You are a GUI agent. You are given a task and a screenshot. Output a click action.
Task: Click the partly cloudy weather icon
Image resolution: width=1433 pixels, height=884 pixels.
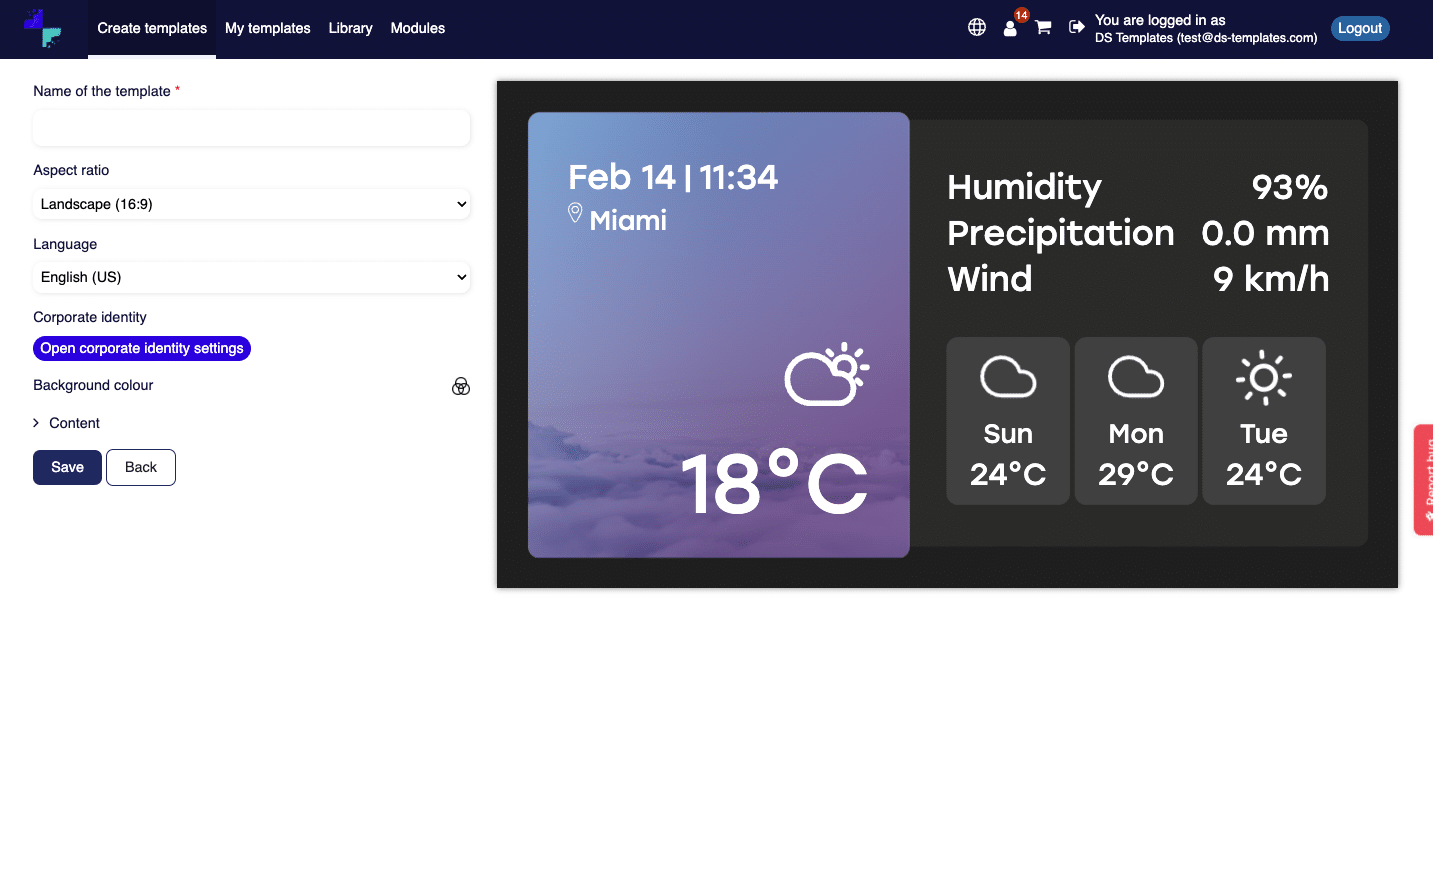(x=826, y=375)
